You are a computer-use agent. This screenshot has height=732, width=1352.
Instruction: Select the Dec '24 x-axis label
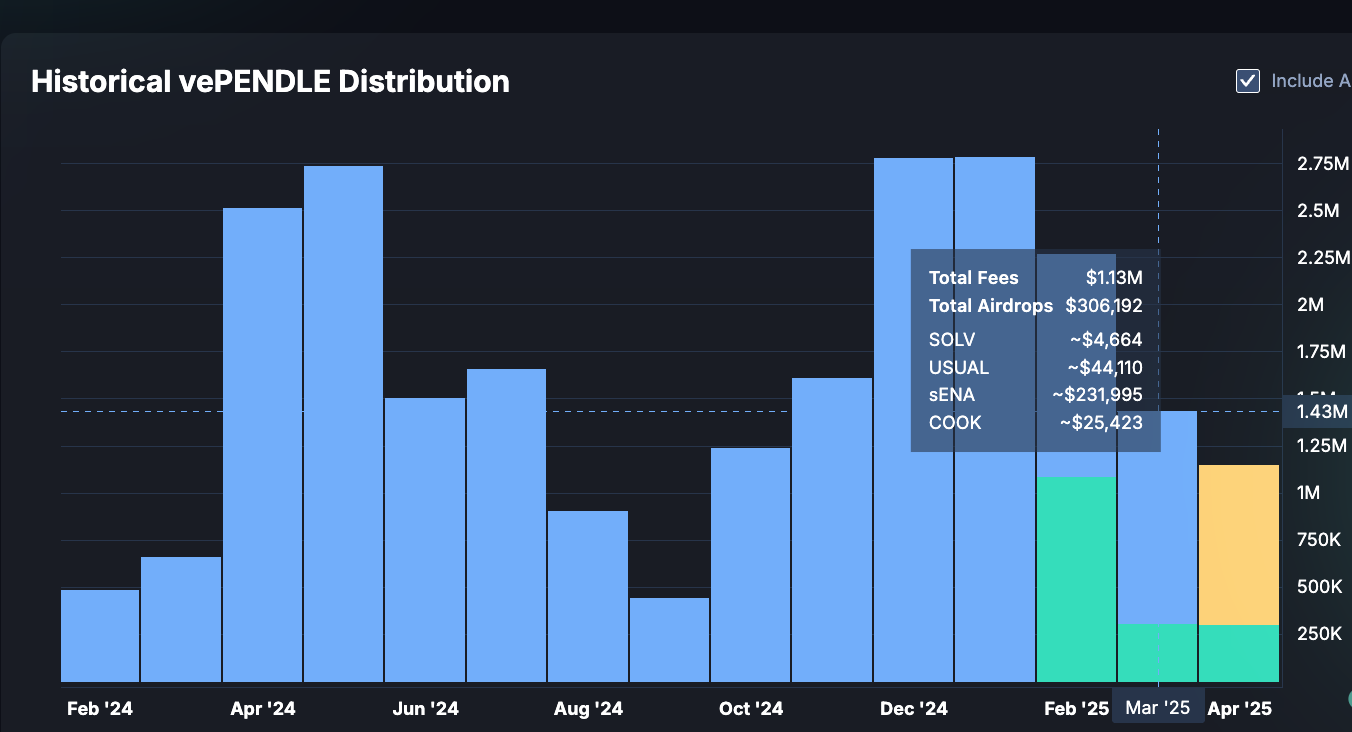pos(914,709)
